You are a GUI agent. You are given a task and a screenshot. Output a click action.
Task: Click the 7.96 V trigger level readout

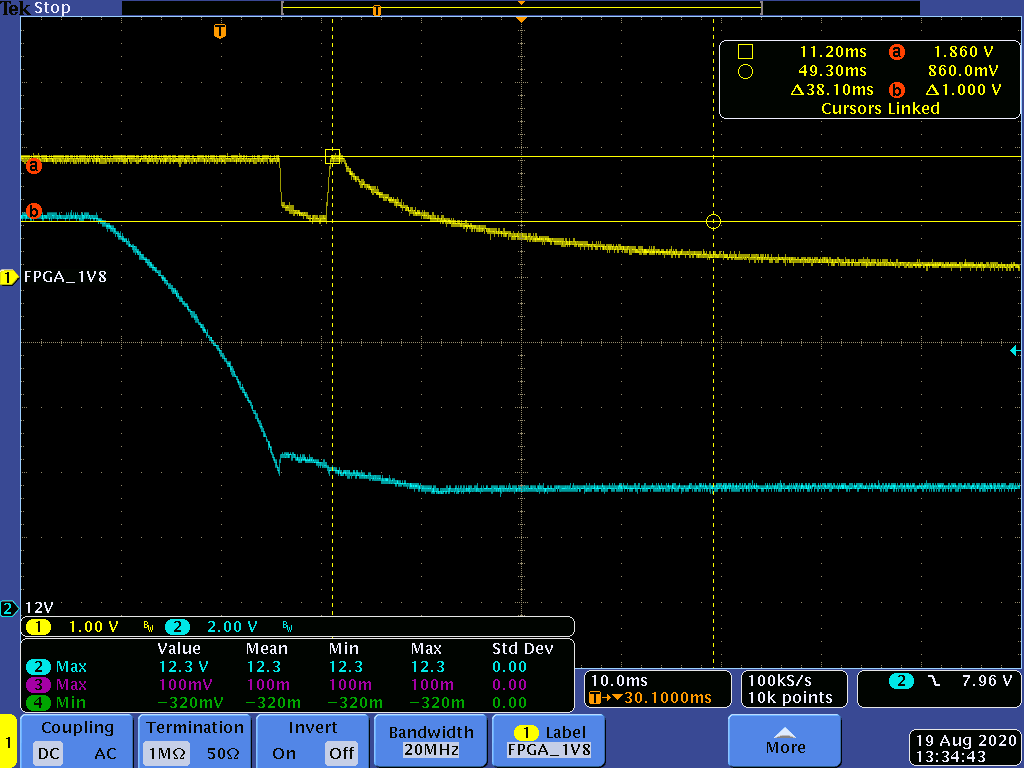[x=986, y=680]
